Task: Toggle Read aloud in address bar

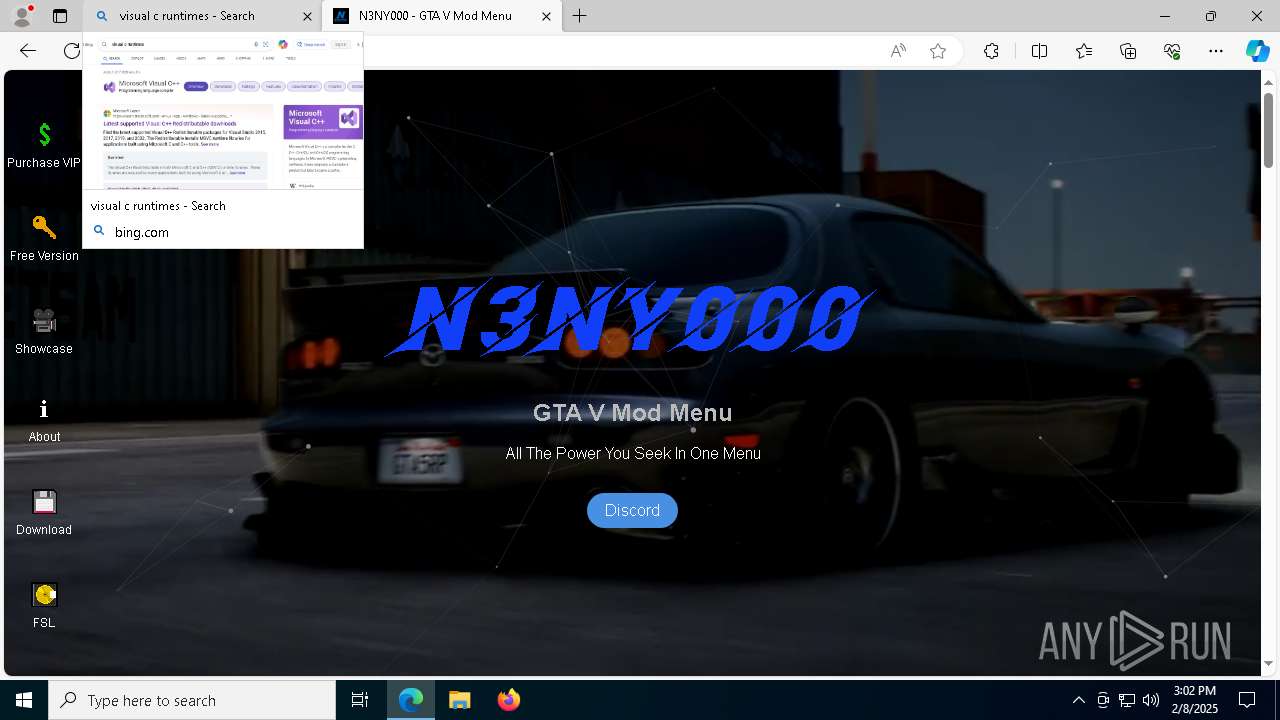Action: (x=898, y=51)
